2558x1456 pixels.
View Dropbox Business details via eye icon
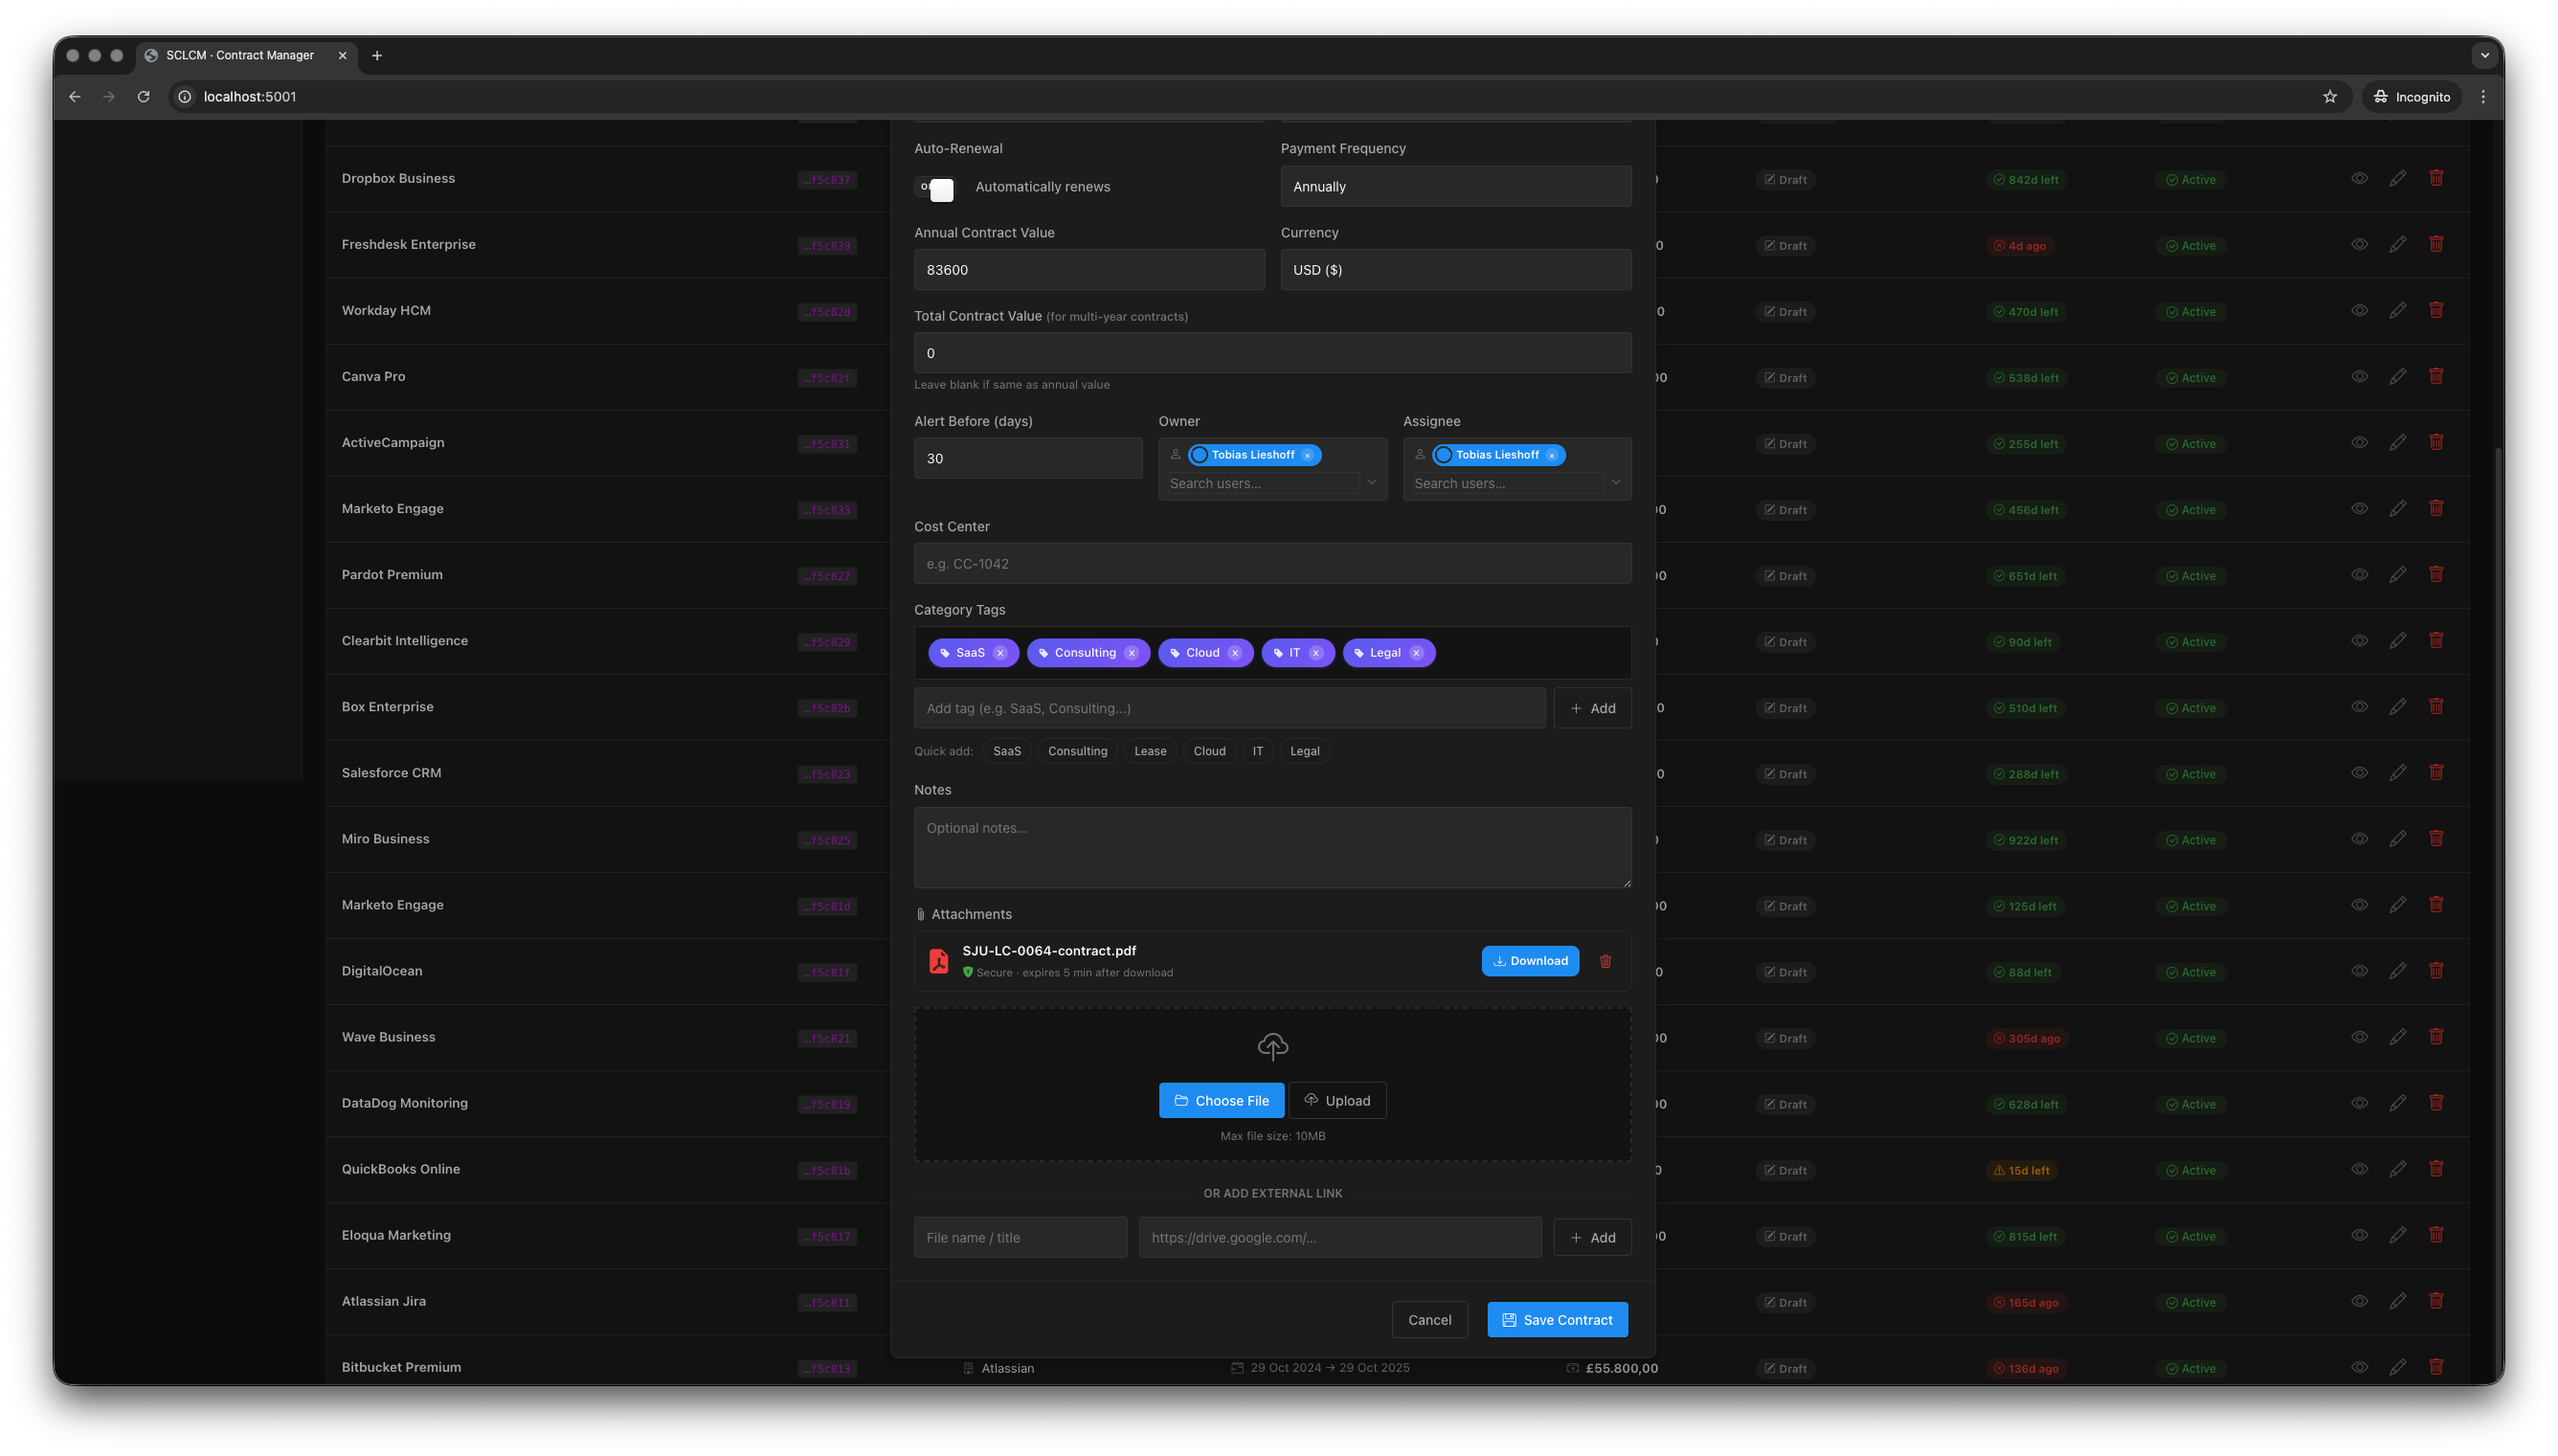coord(2359,178)
